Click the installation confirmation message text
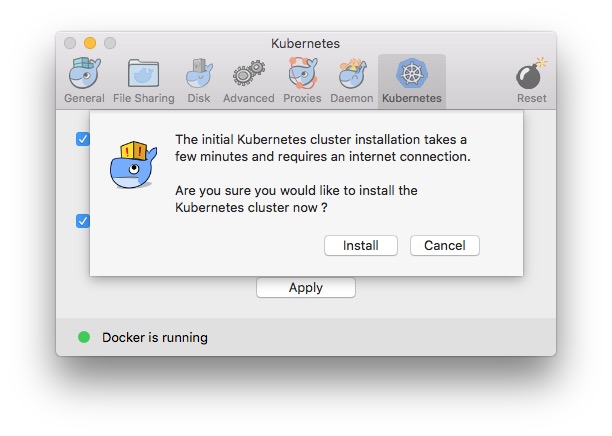Image resolution: width=612 pixels, height=436 pixels. click(321, 148)
